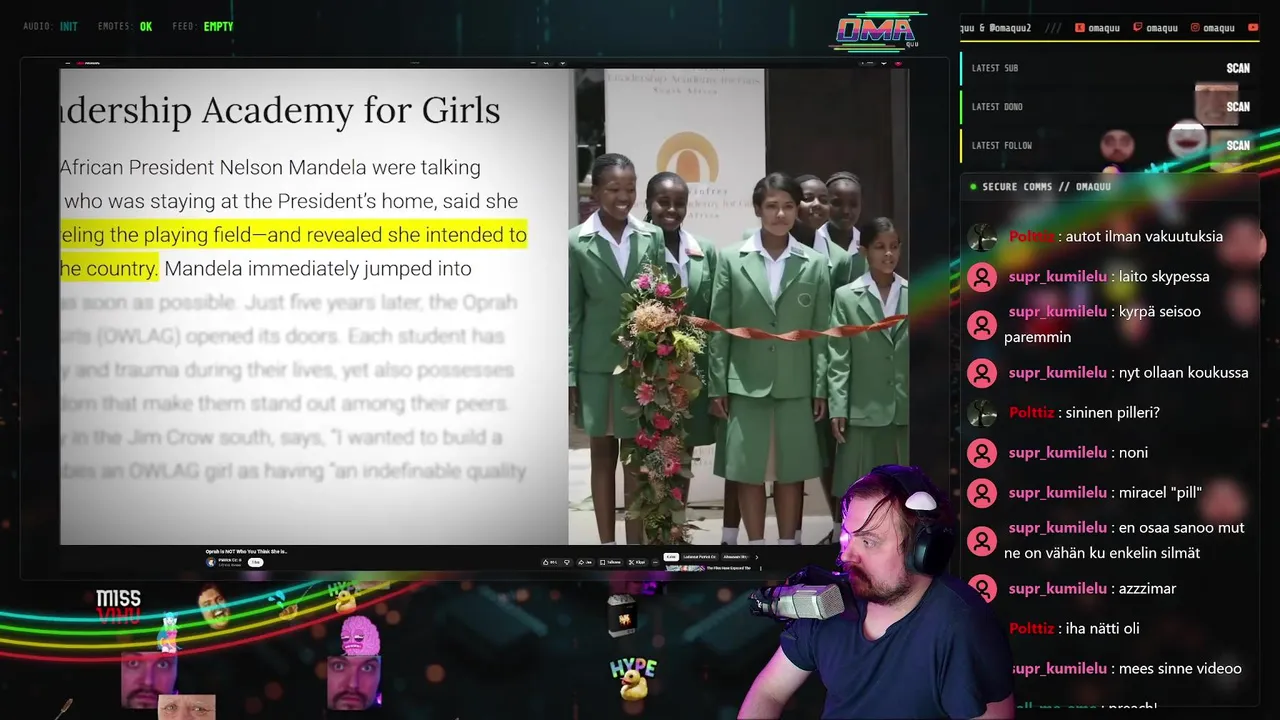1280x720 pixels.
Task: Click suggested video title 'The Files Have Exposed The'
Action: click(x=731, y=568)
